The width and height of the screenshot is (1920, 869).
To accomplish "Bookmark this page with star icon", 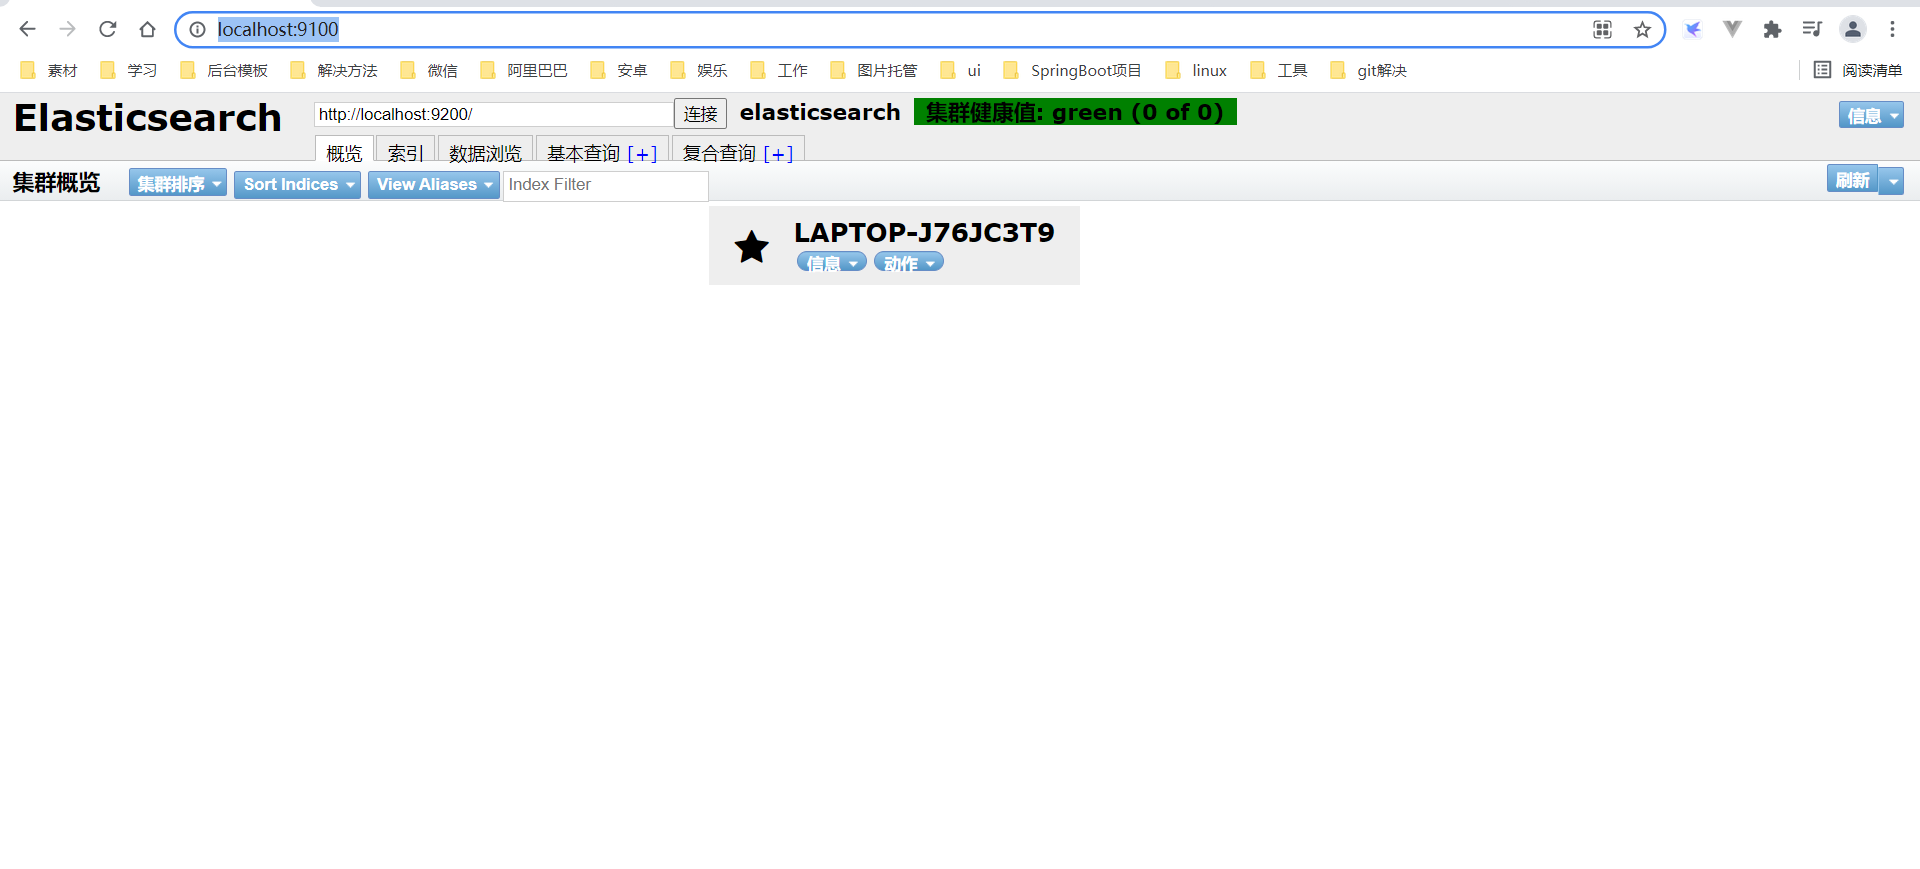I will pos(1642,30).
